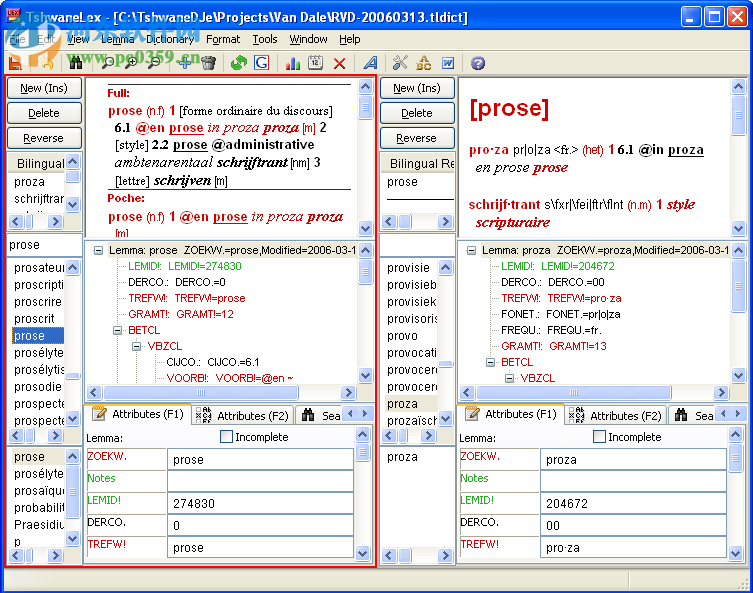Tick the right pane Incomplete checkbox
The width and height of the screenshot is (753, 593).
click(599, 437)
